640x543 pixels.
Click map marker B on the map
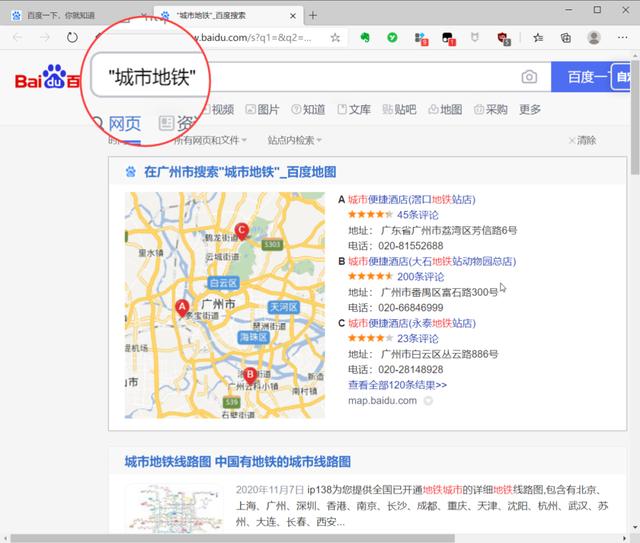click(x=250, y=376)
